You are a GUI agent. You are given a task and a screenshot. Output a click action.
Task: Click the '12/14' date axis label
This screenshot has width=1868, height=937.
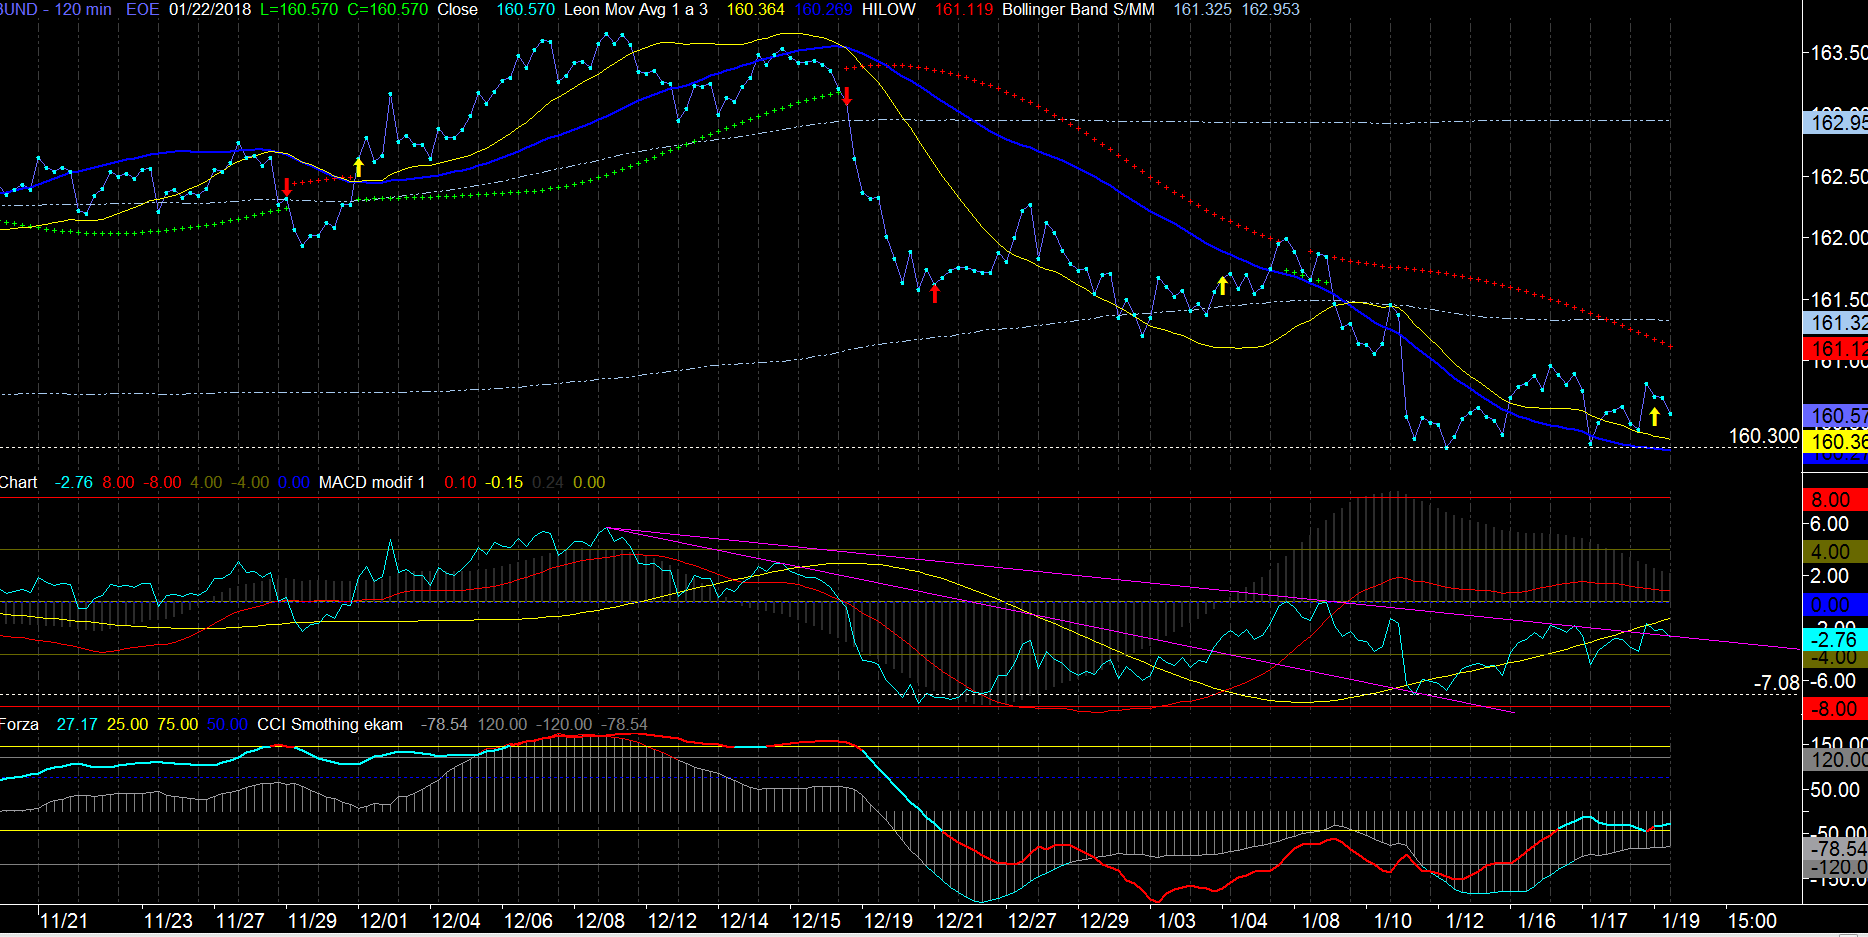point(744,920)
